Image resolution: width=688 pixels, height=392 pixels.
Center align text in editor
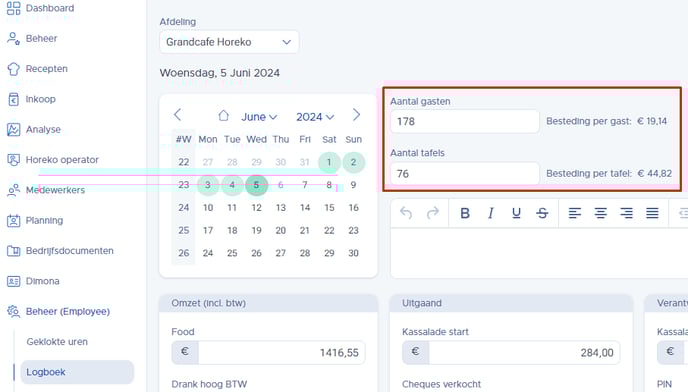(x=601, y=213)
